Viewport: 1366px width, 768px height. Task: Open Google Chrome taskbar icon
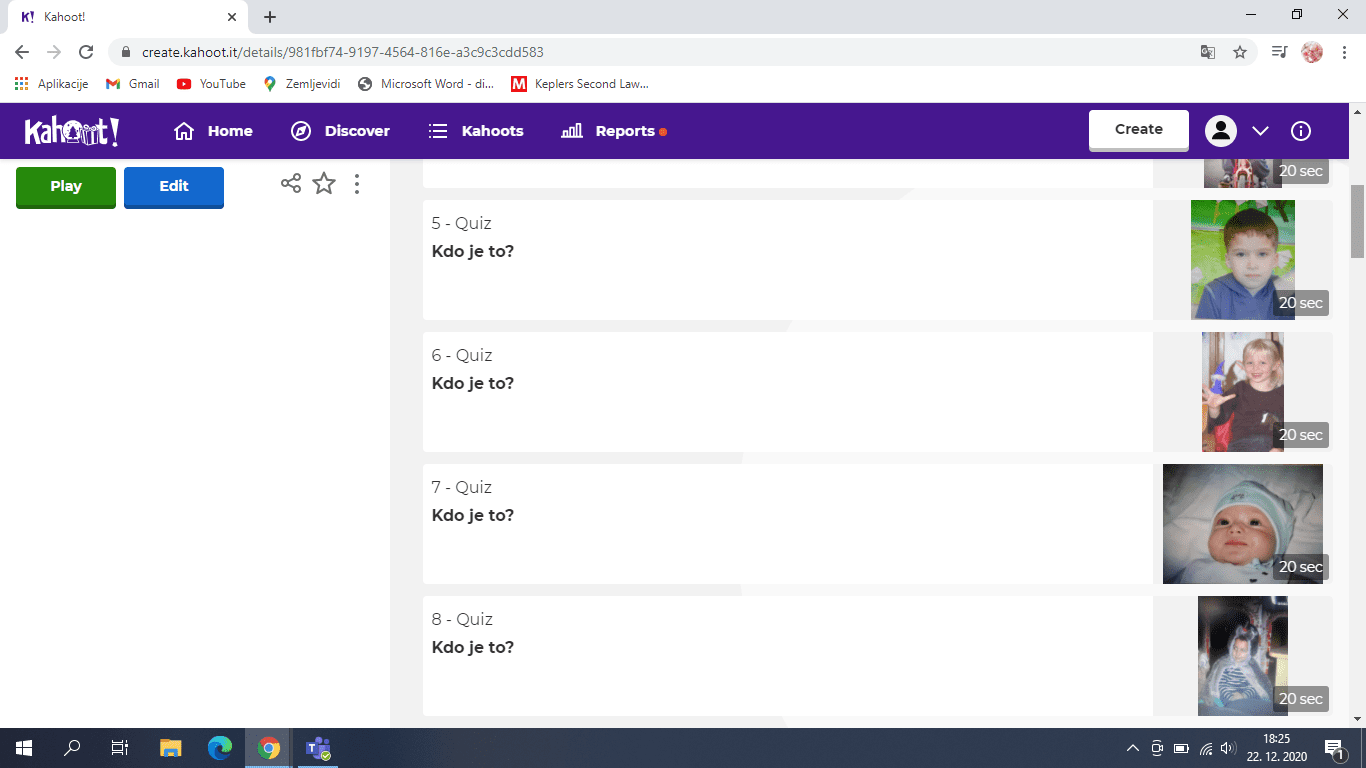(x=268, y=748)
